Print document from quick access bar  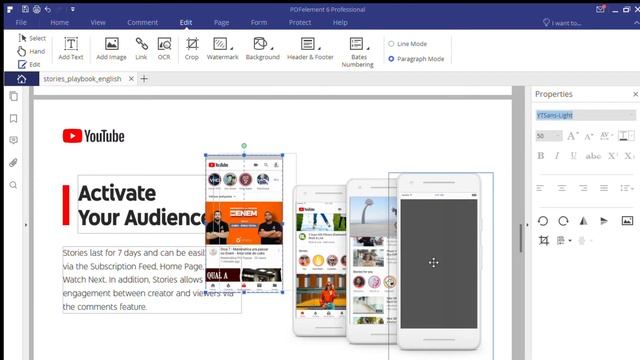pyautogui.click(x=37, y=9)
